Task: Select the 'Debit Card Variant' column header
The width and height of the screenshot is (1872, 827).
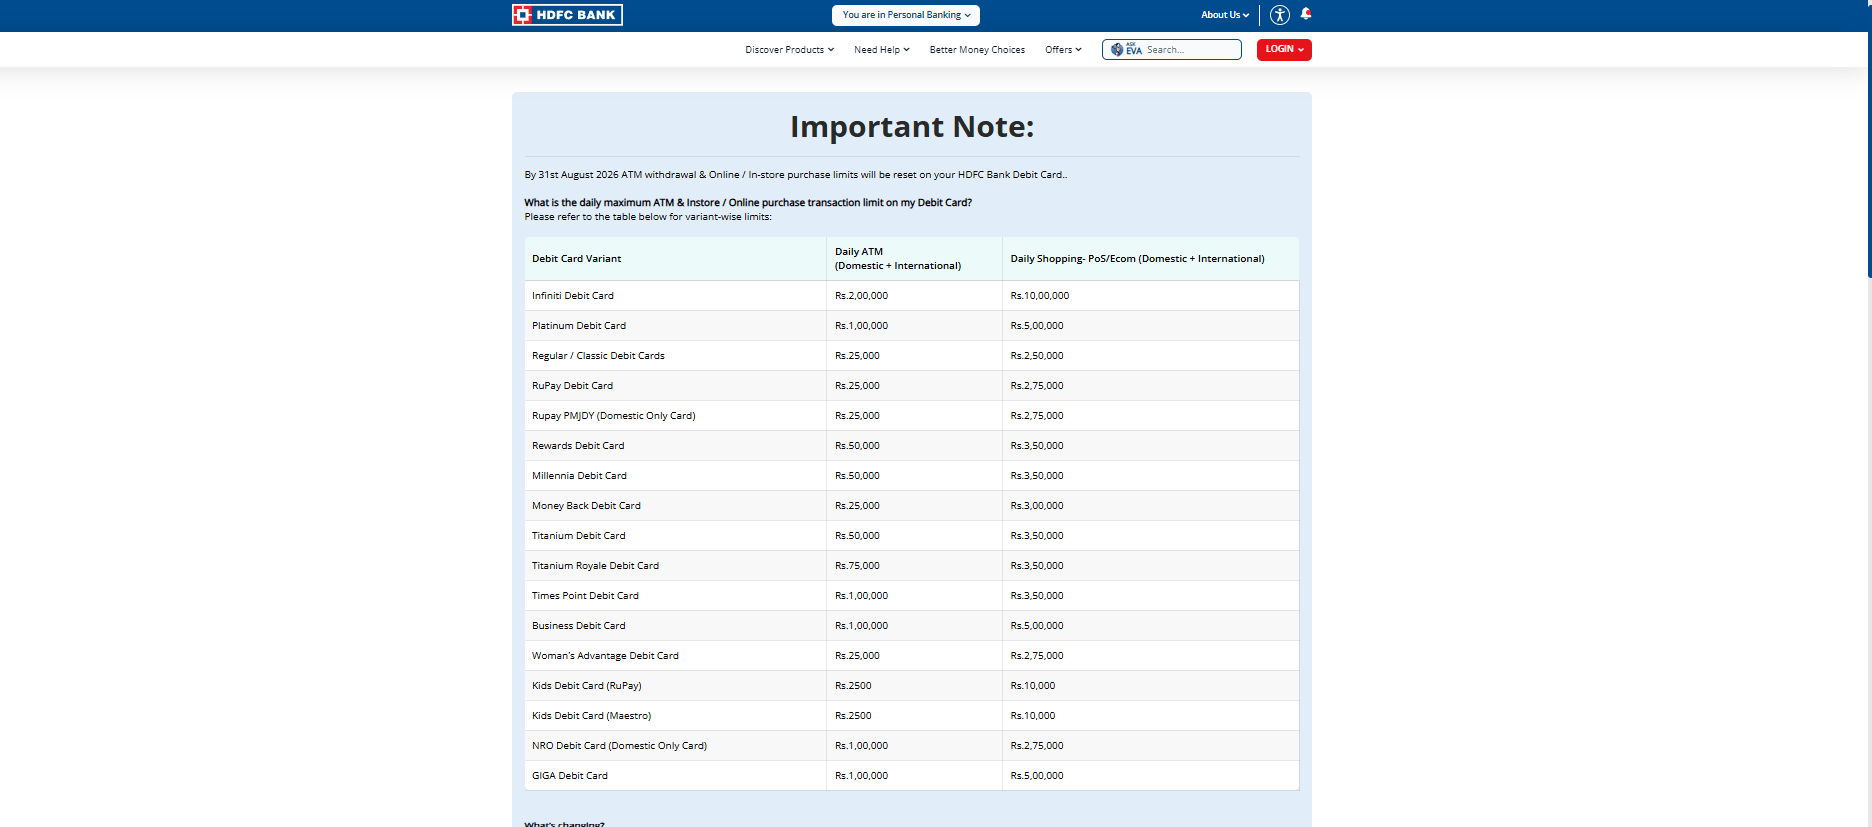Action: click(x=576, y=259)
